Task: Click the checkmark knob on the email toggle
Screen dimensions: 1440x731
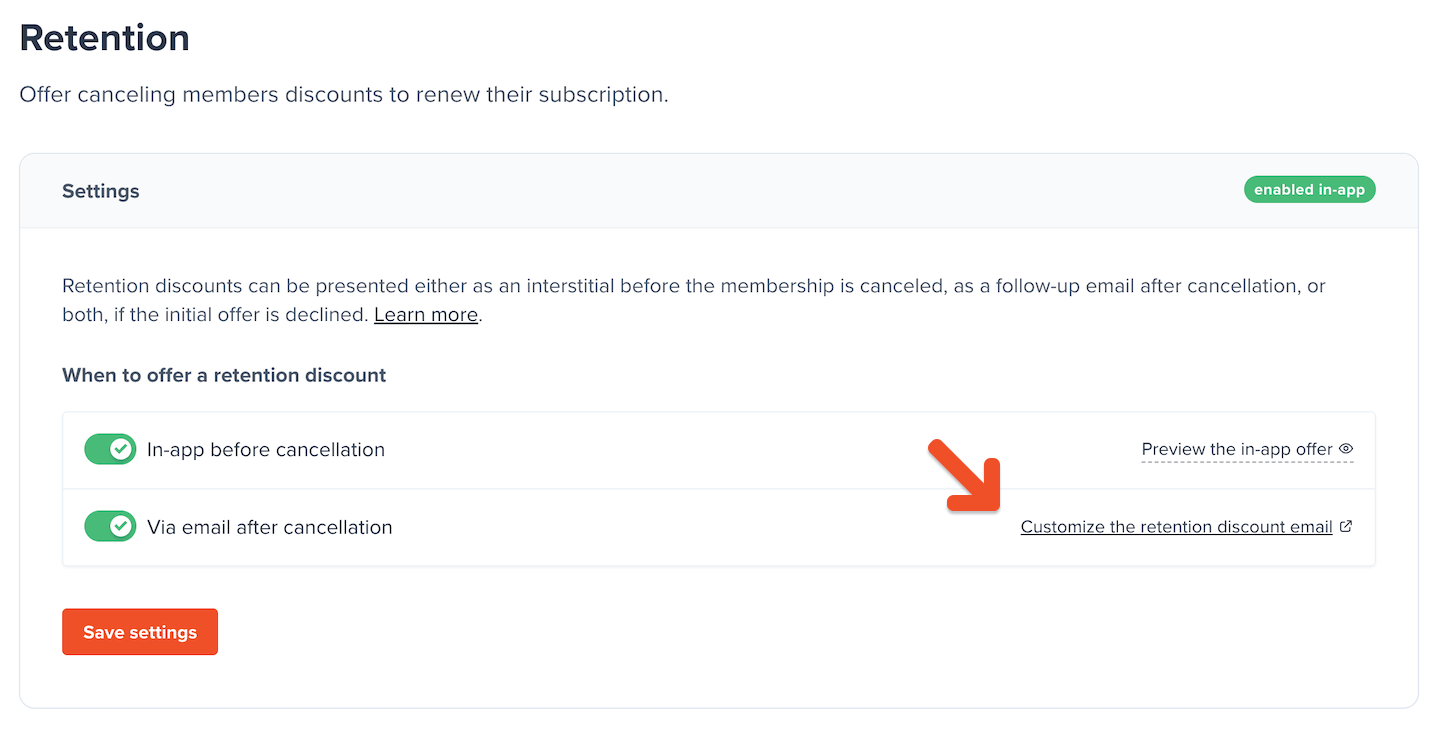Action: (122, 527)
